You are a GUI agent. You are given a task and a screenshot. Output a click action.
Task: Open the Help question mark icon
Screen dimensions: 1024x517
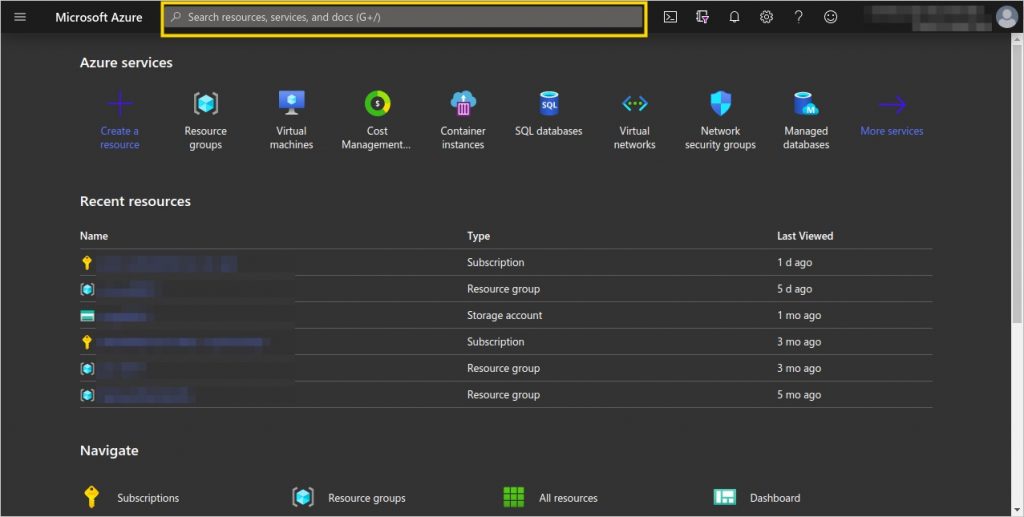tap(798, 18)
